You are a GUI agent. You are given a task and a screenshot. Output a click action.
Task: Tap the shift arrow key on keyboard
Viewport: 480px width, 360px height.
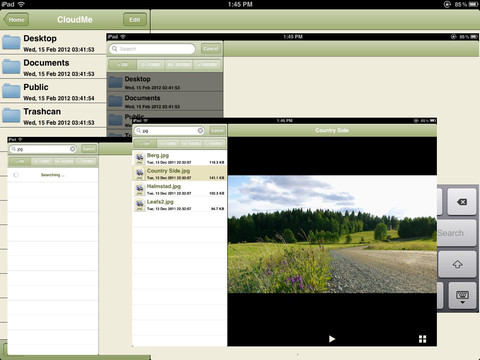point(457,264)
